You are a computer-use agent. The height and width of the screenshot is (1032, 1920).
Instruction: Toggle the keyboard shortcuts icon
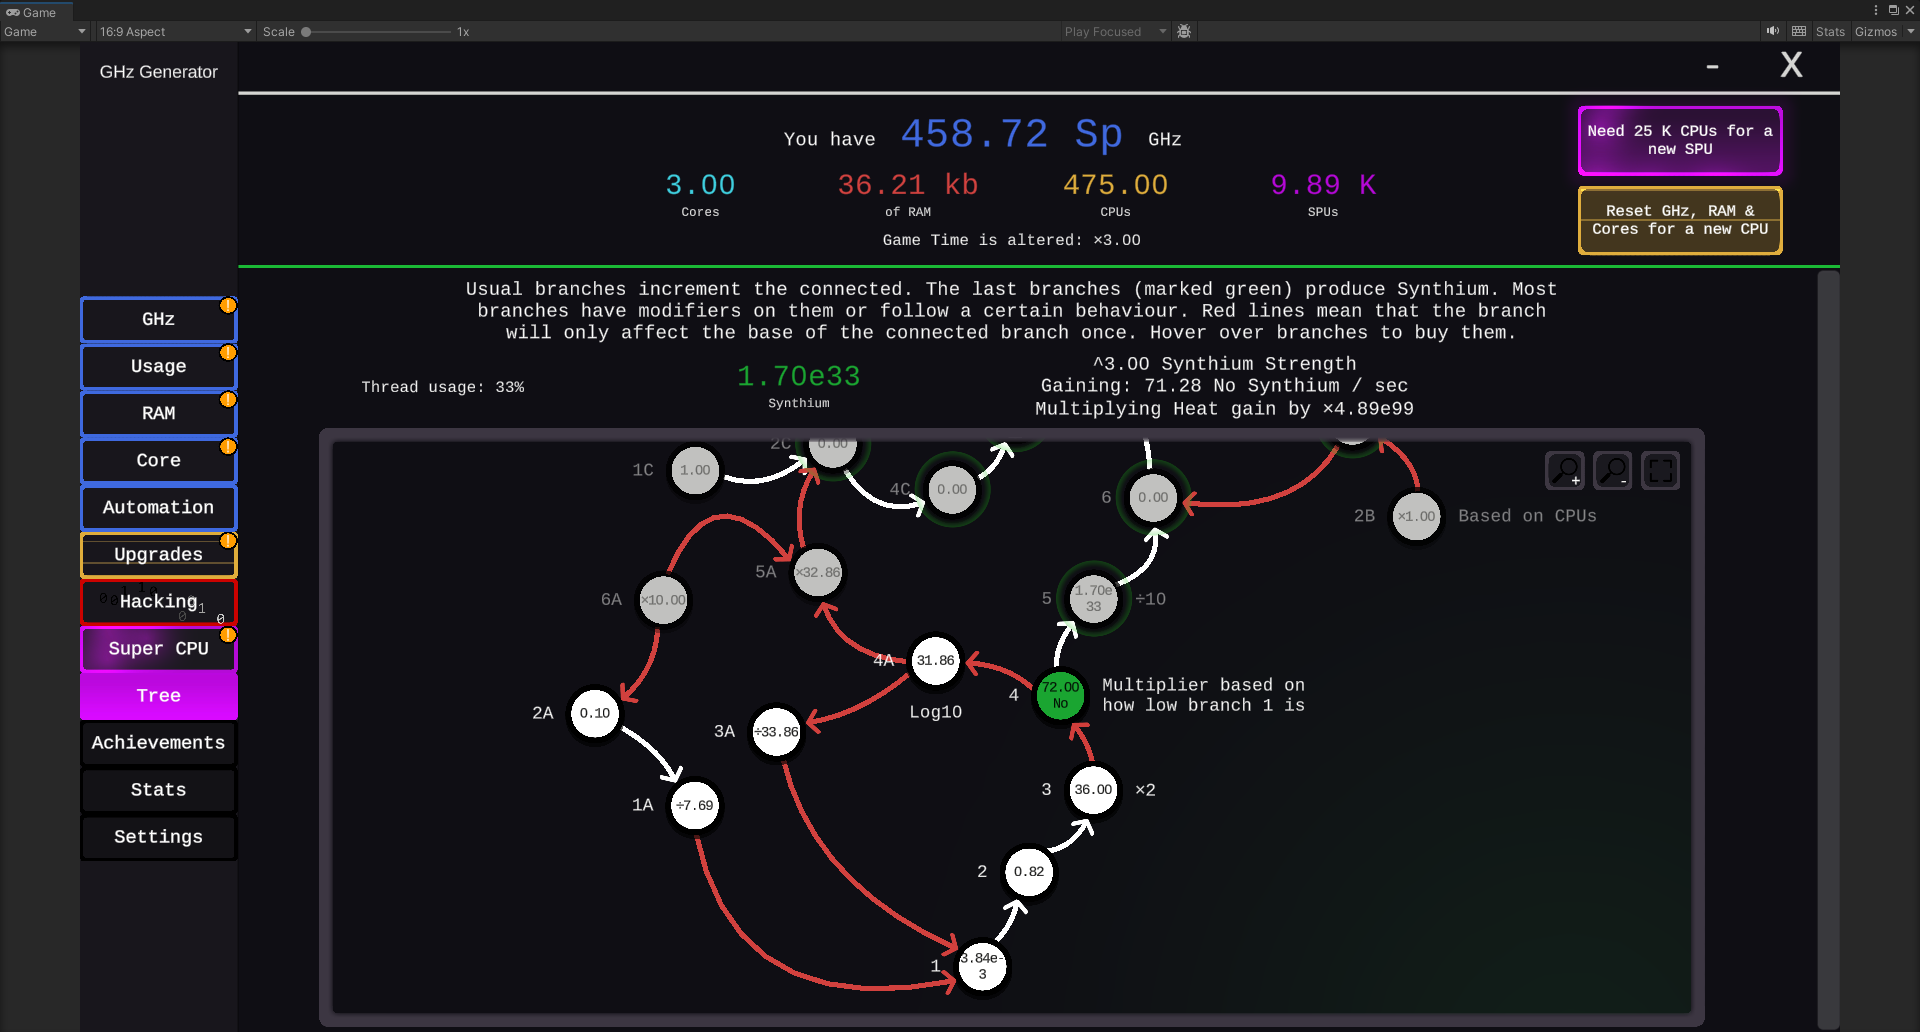pyautogui.click(x=1799, y=31)
